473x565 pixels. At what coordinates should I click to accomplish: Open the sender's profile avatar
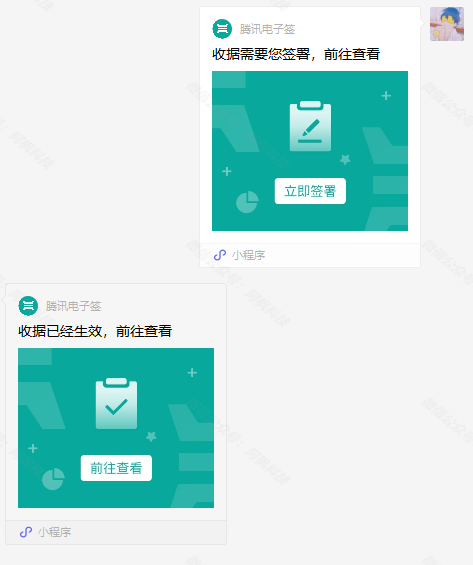click(x=447, y=24)
